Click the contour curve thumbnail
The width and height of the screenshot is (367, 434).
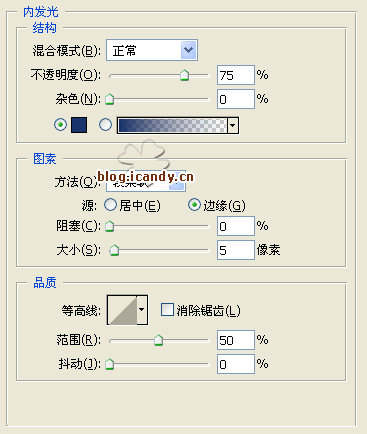[122, 310]
